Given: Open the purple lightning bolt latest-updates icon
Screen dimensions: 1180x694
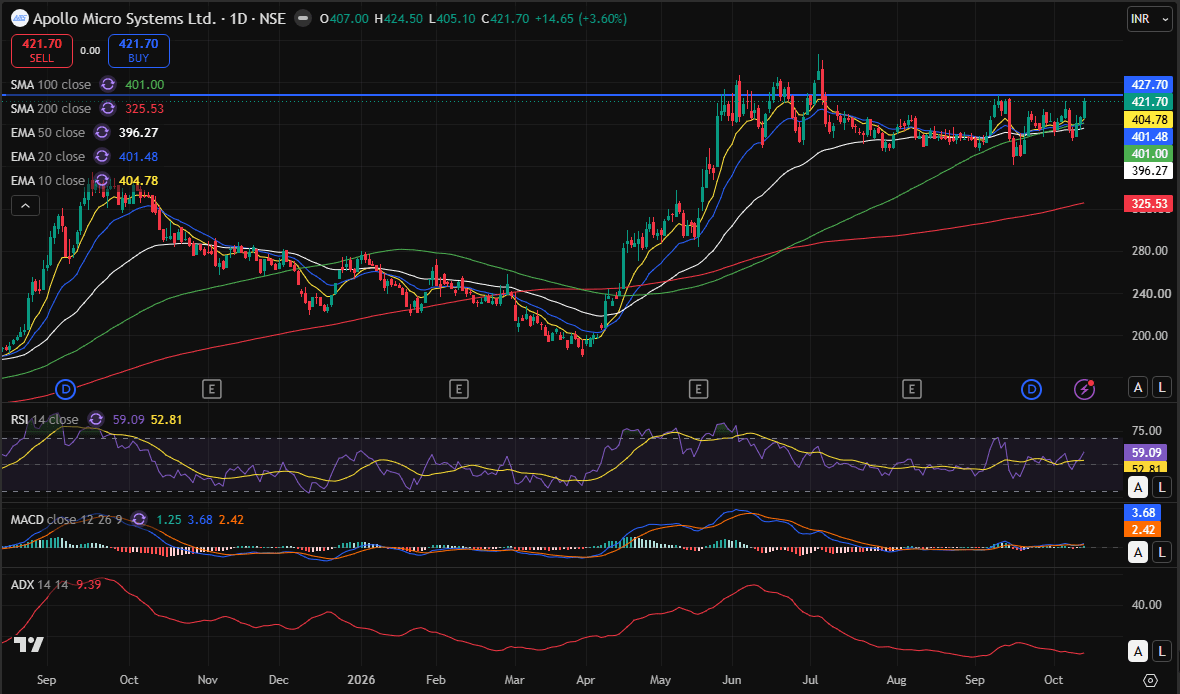Looking at the screenshot, I should point(1084,389).
